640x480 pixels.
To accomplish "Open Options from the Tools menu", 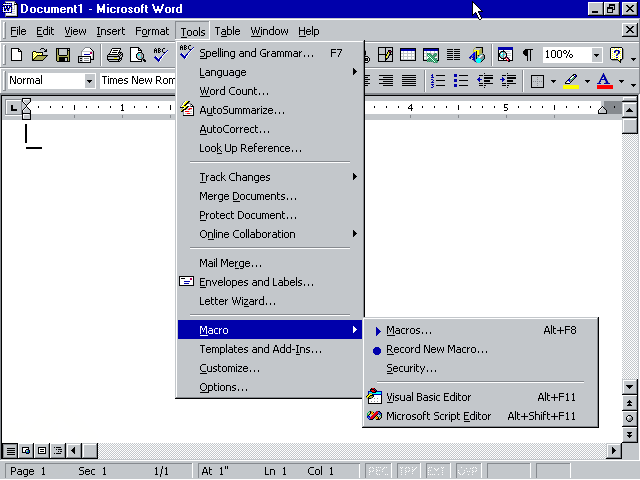I will 270,387.
